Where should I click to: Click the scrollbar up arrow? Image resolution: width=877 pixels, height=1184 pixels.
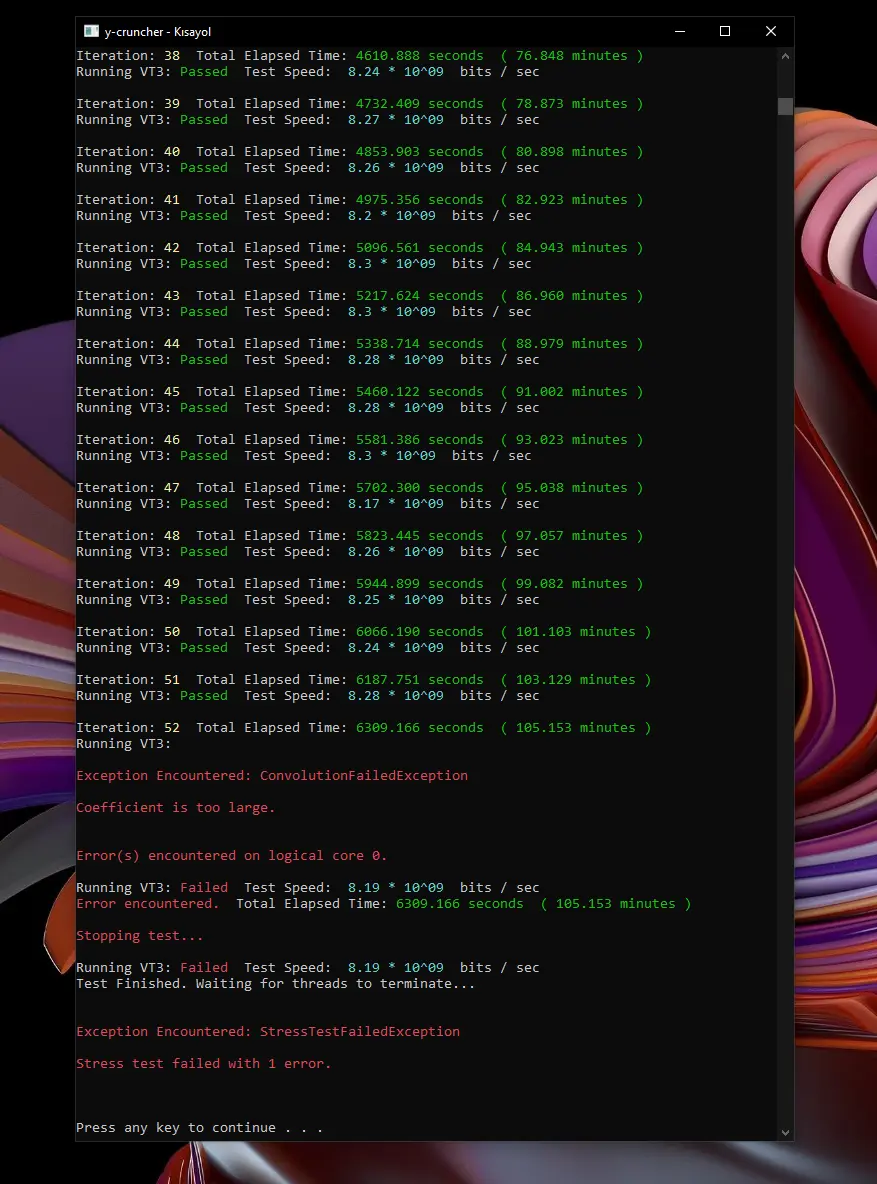[x=785, y=56]
